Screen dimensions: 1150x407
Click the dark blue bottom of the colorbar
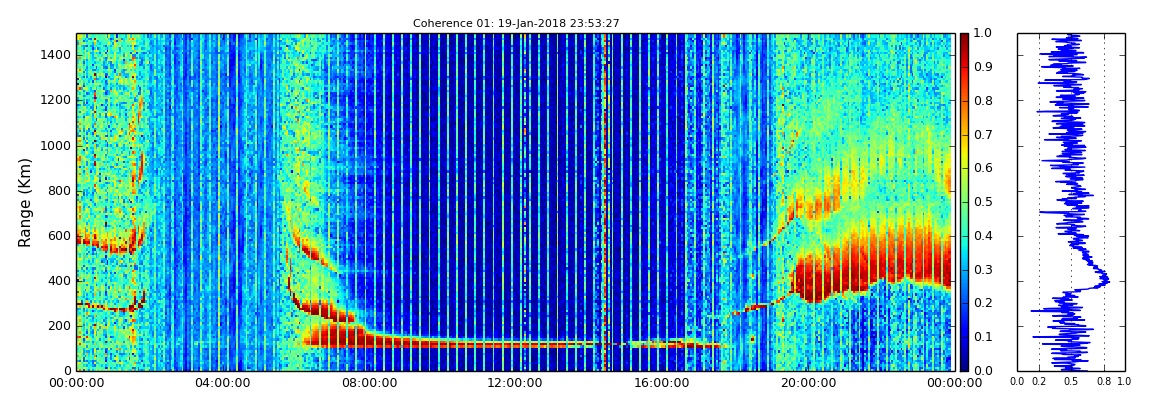click(964, 362)
